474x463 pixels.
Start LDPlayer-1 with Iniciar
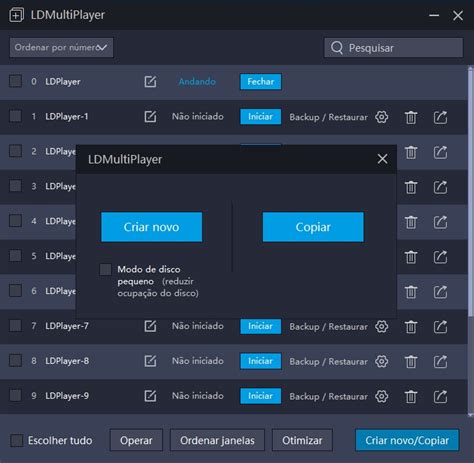click(260, 117)
